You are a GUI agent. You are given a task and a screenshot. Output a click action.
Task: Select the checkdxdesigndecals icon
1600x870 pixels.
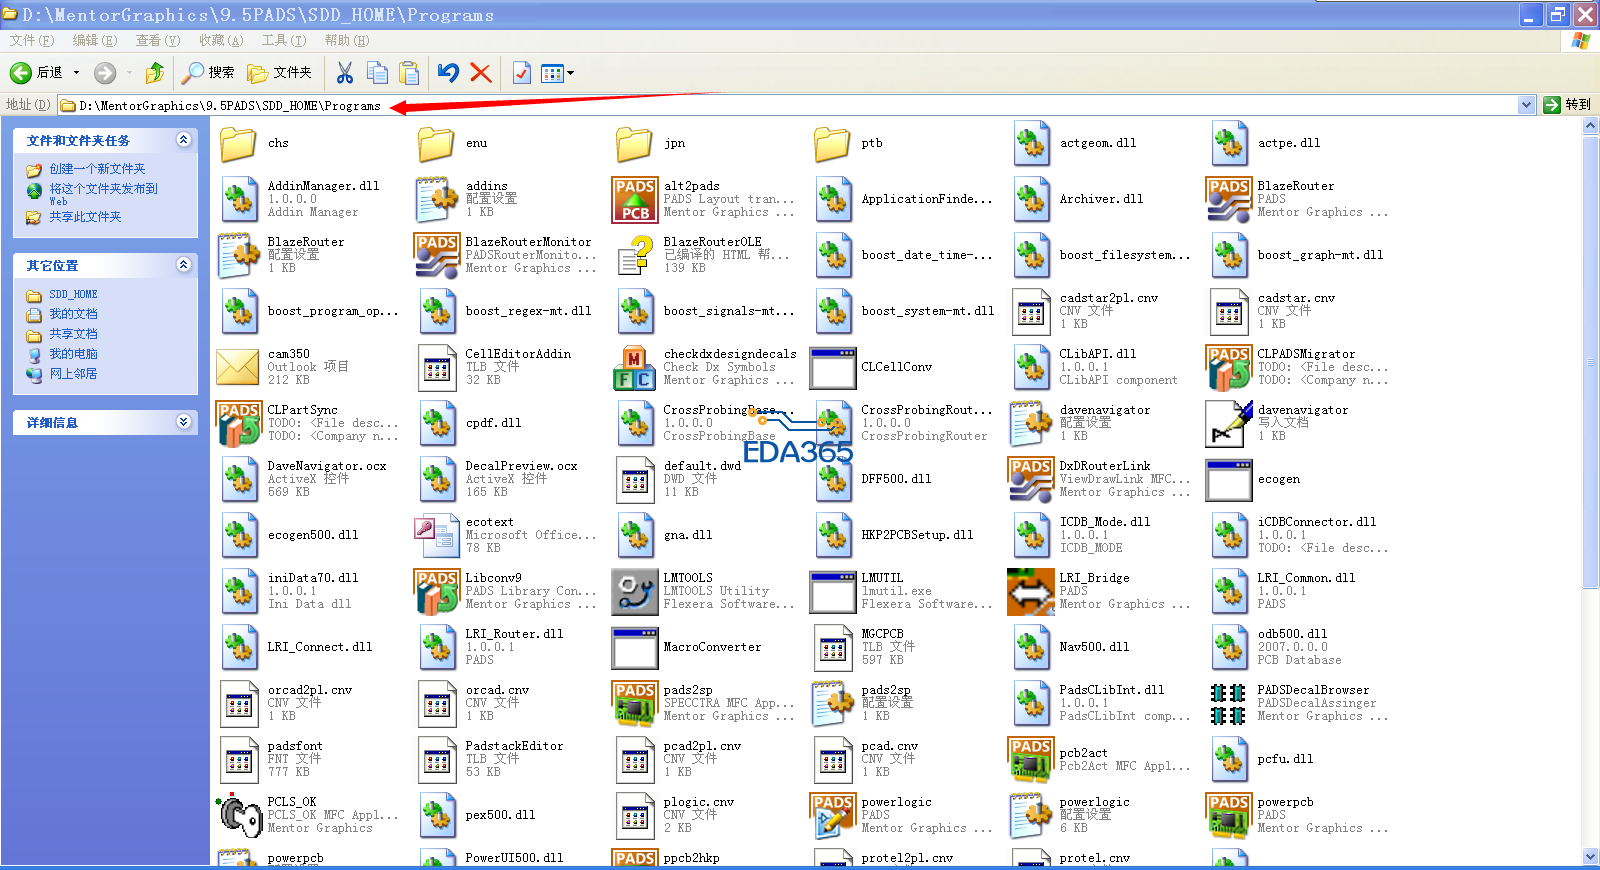click(x=634, y=367)
